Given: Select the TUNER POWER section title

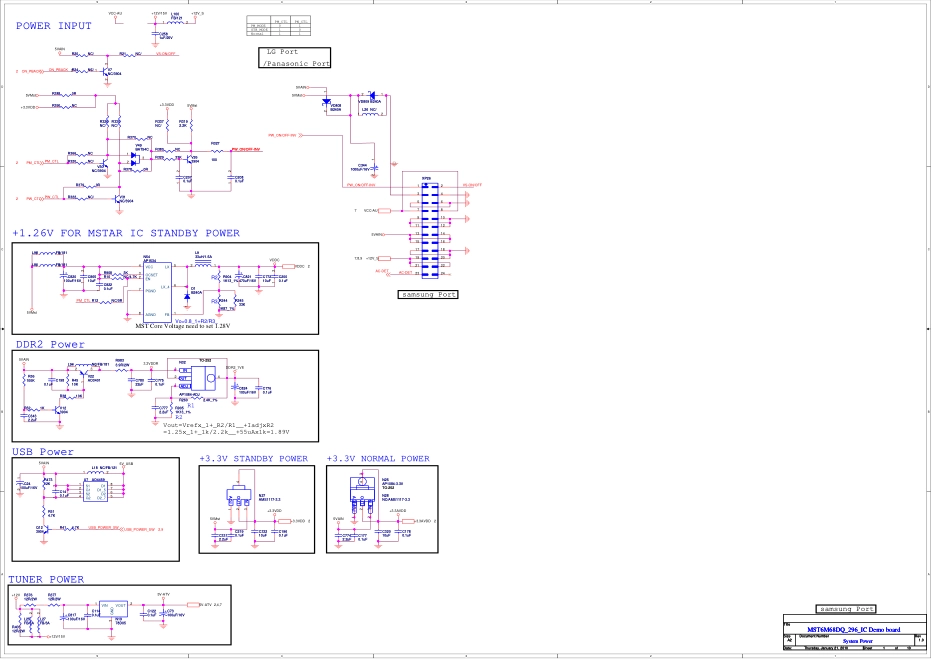Looking at the screenshot, I should pyautogui.click(x=46, y=579).
